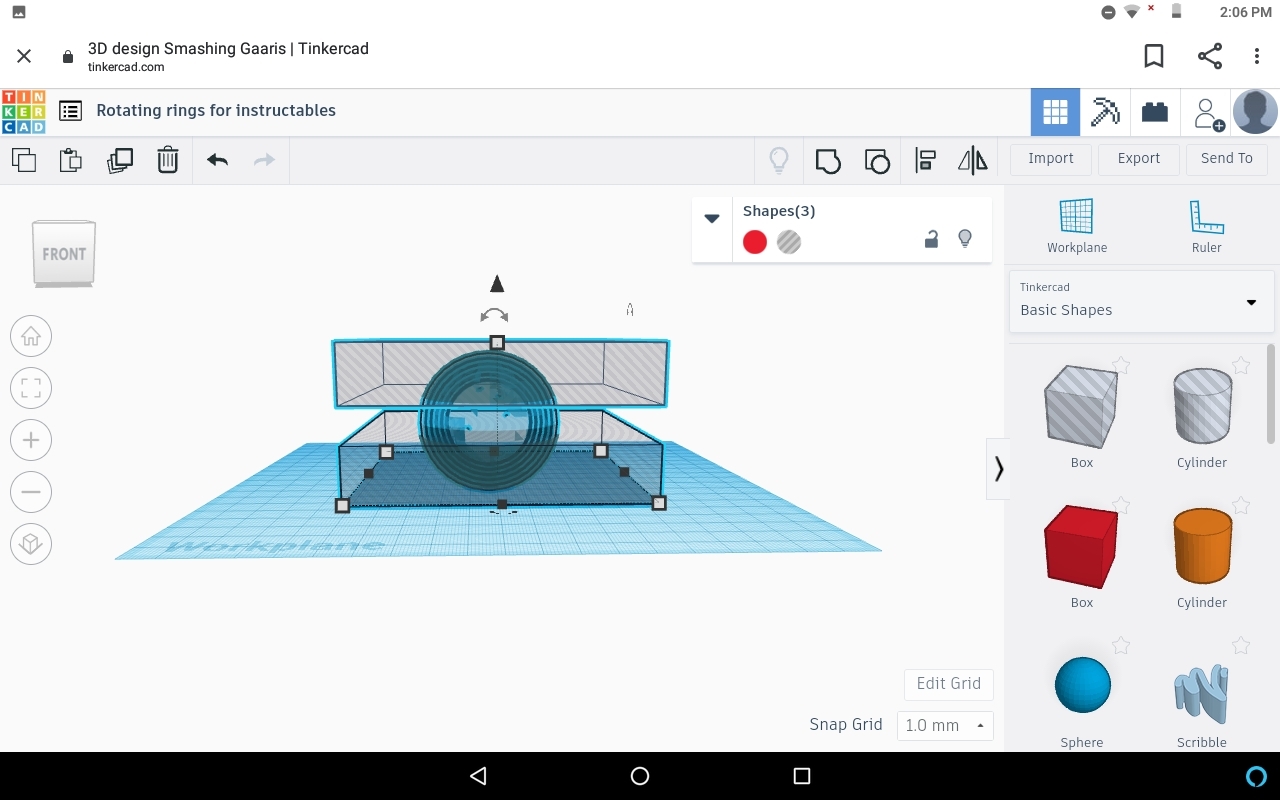Zoom out with the minus button
1280x800 pixels.
tap(31, 492)
